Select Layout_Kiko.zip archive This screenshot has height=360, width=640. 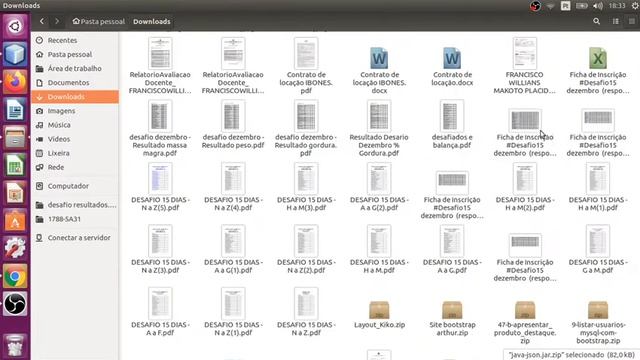tap(379, 315)
